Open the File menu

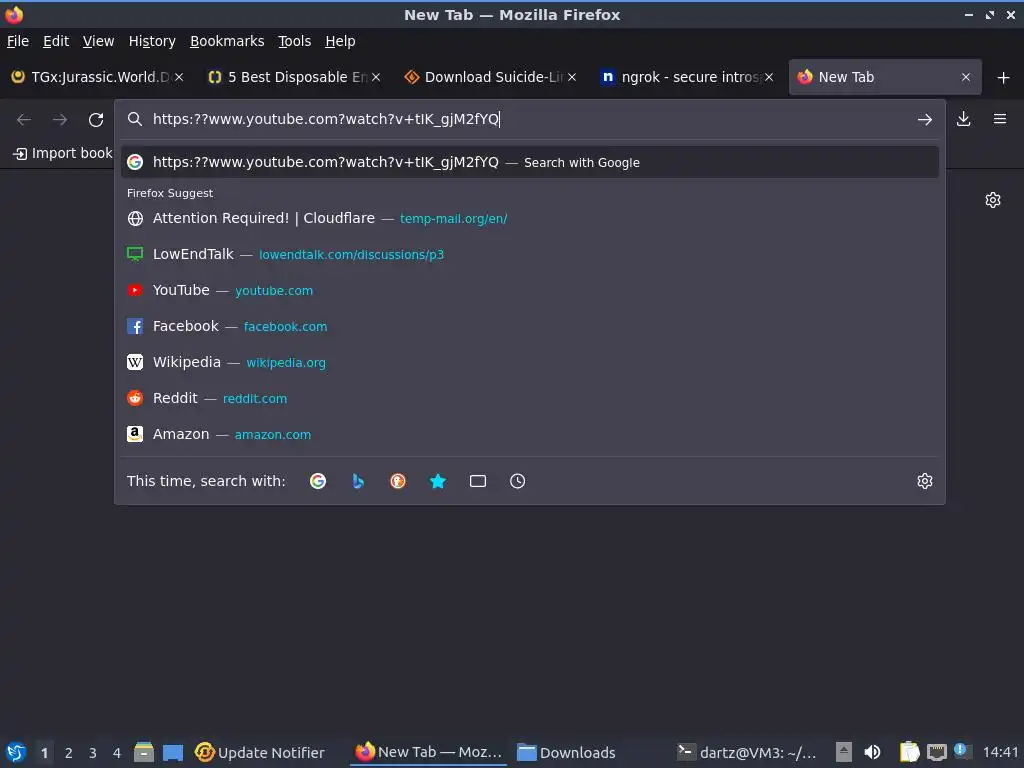(x=18, y=41)
